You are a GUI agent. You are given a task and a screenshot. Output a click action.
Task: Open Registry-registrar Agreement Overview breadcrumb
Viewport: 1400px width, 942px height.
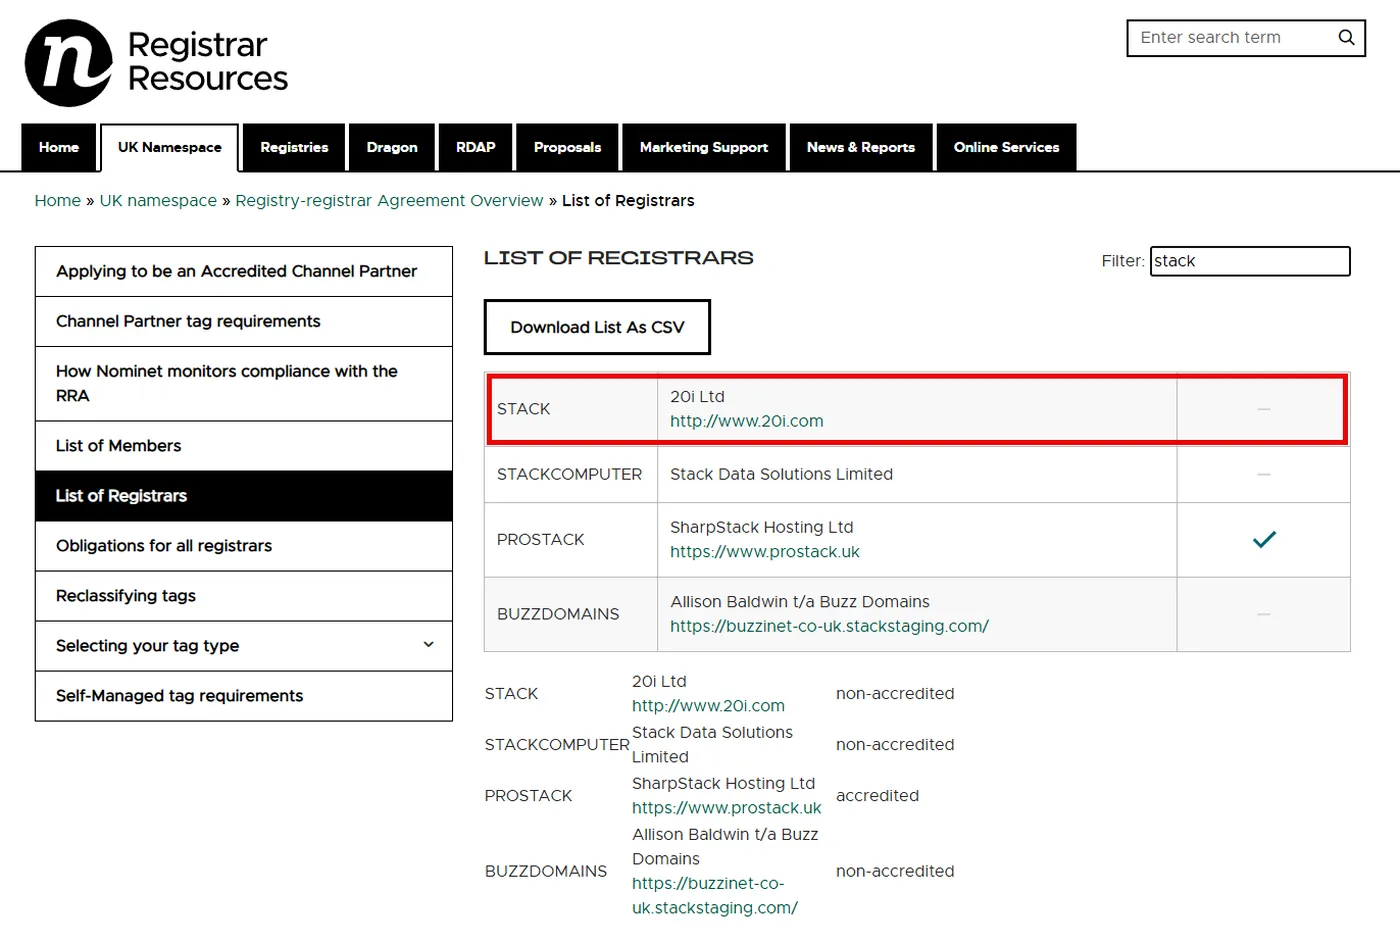click(389, 201)
